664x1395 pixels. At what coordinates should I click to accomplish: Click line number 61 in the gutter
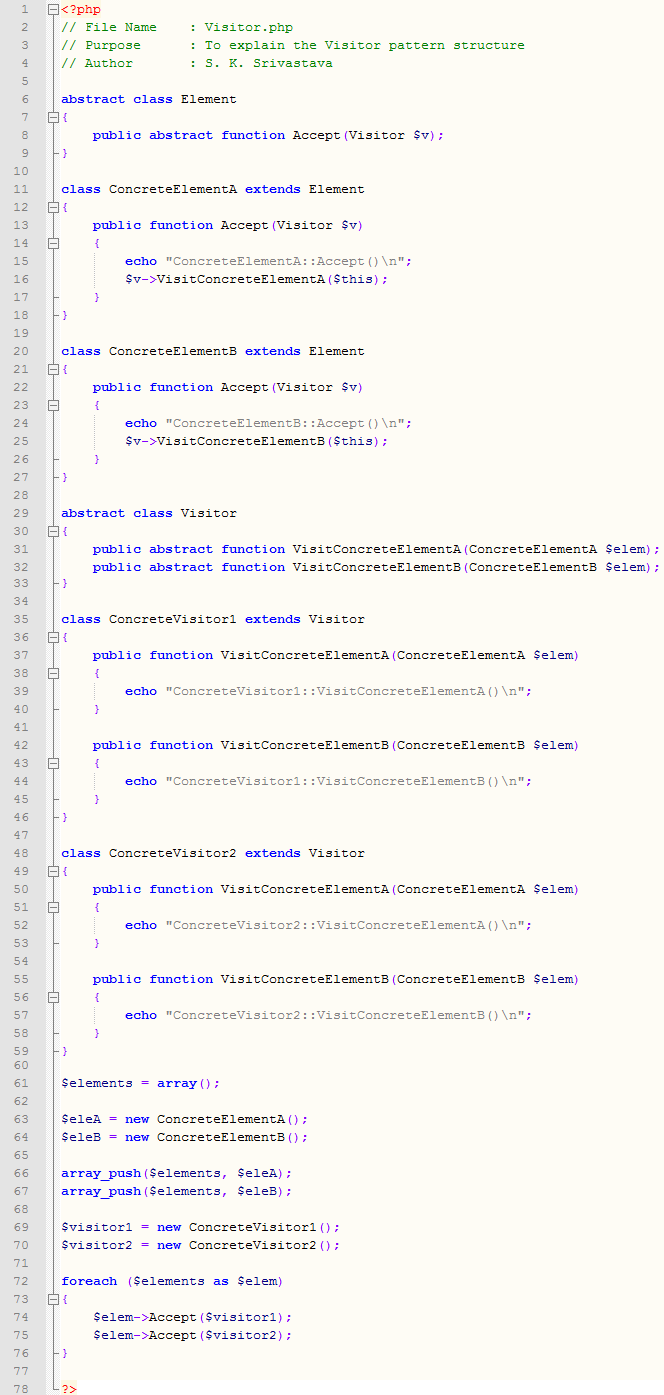click(x=22, y=1083)
